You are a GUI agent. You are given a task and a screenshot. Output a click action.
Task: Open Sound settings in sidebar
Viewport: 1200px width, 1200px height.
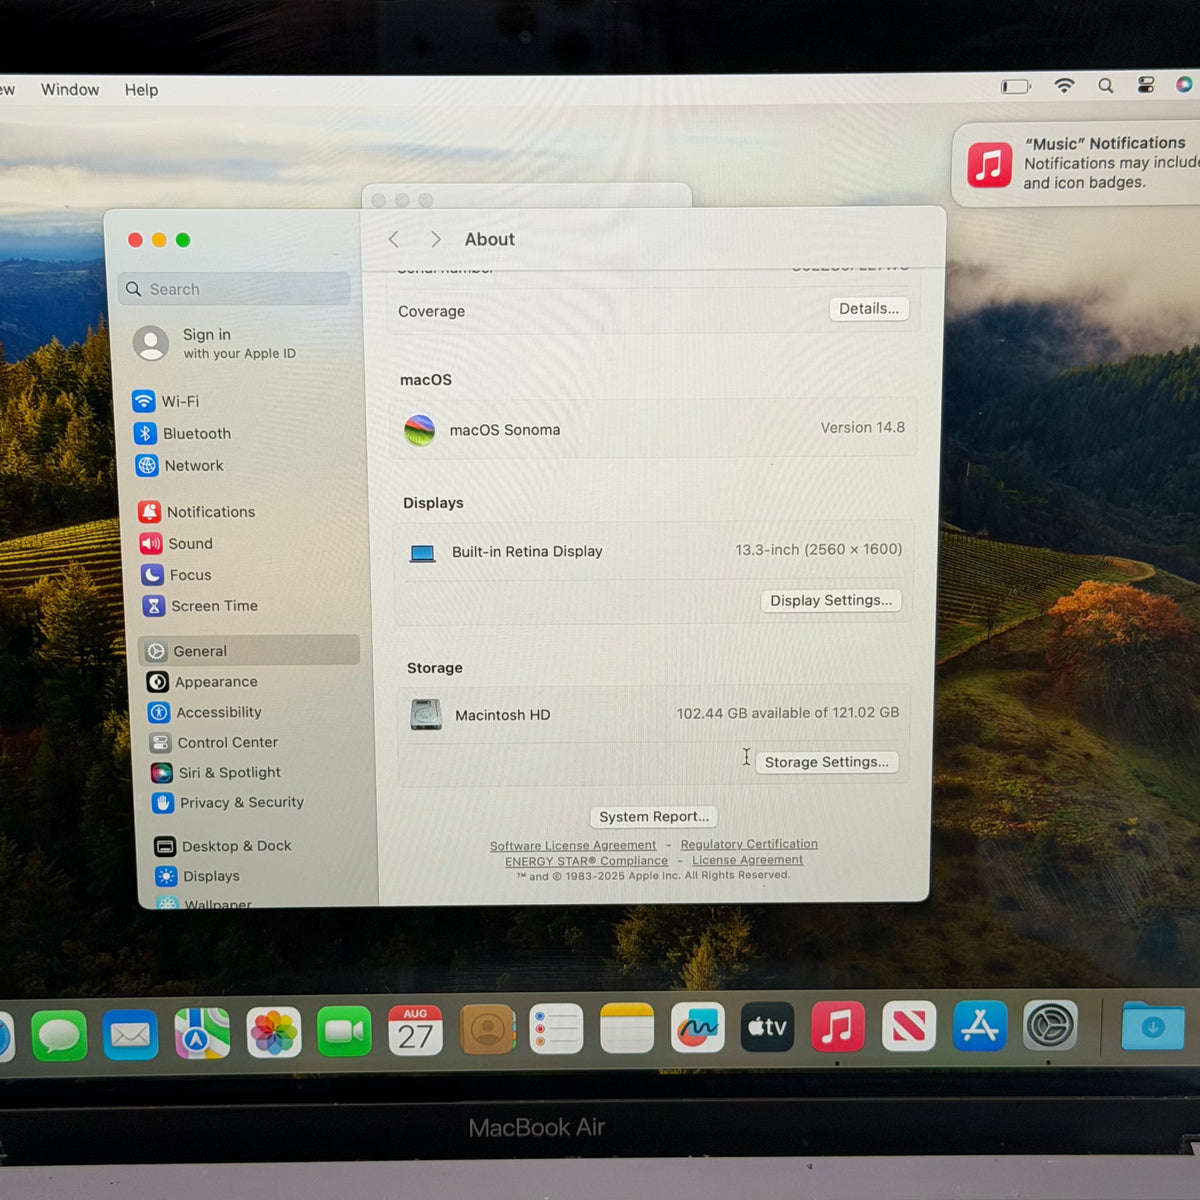177,543
